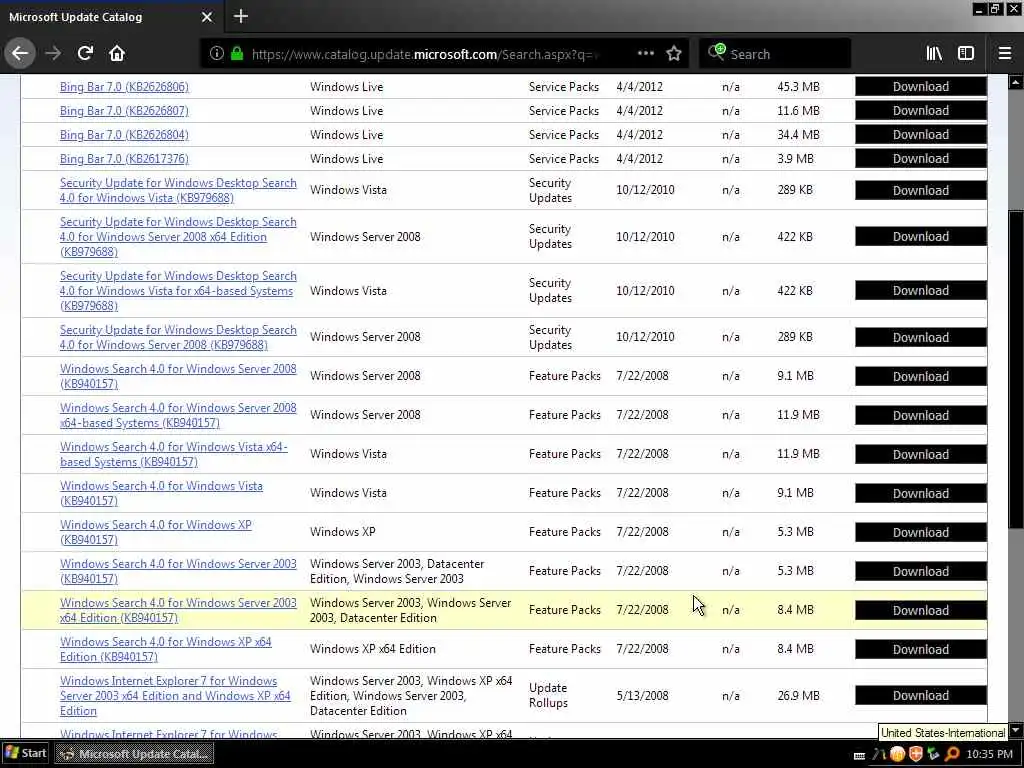Click the scrollbar up arrow
This screenshot has width=1024, height=768.
1016,82
